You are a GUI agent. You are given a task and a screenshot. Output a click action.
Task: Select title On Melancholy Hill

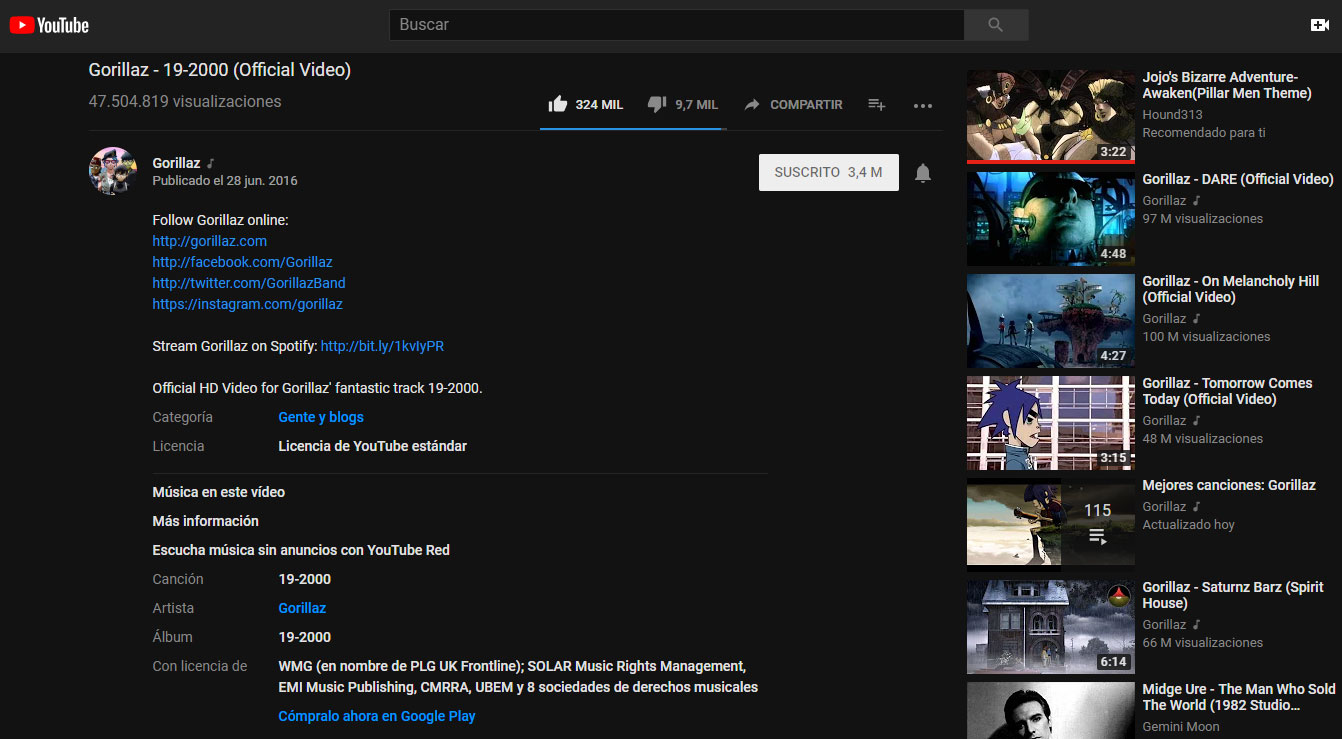[x=1231, y=289]
